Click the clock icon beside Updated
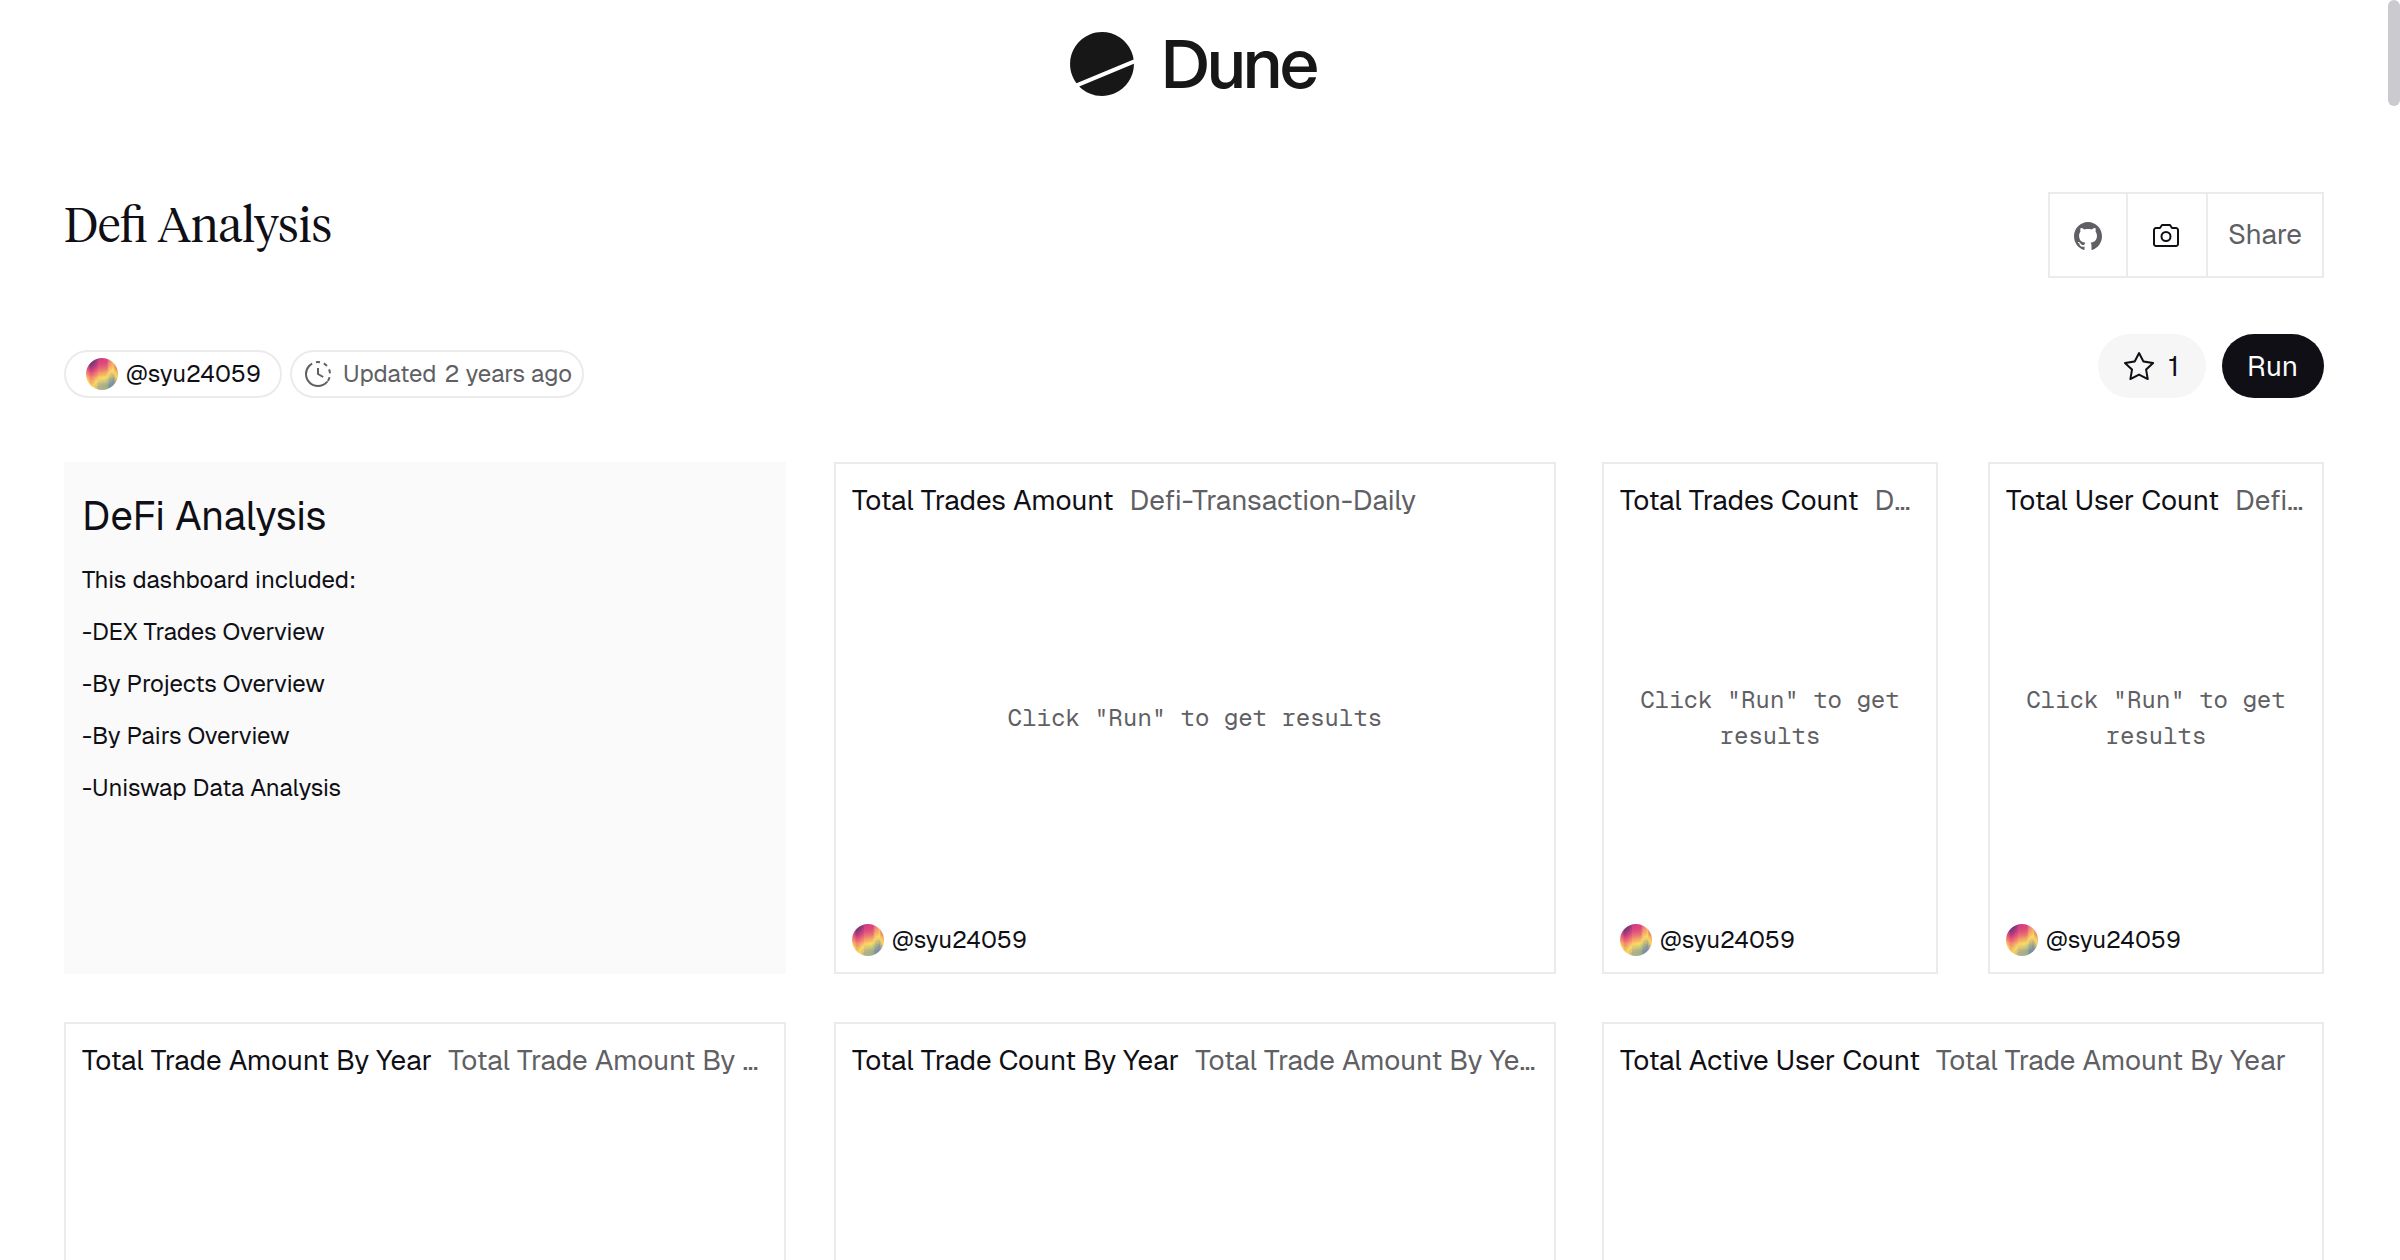This screenshot has width=2400, height=1260. [318, 374]
